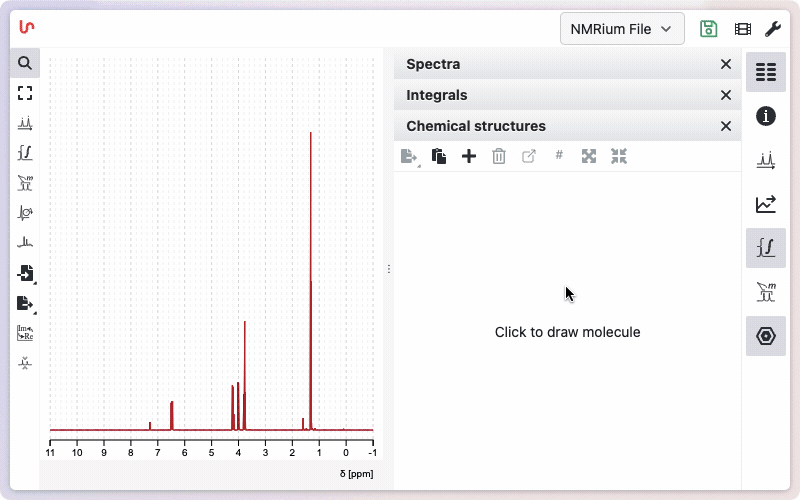
Task: Toggle the Integrals panel button in right sidebar
Action: [x=766, y=248]
